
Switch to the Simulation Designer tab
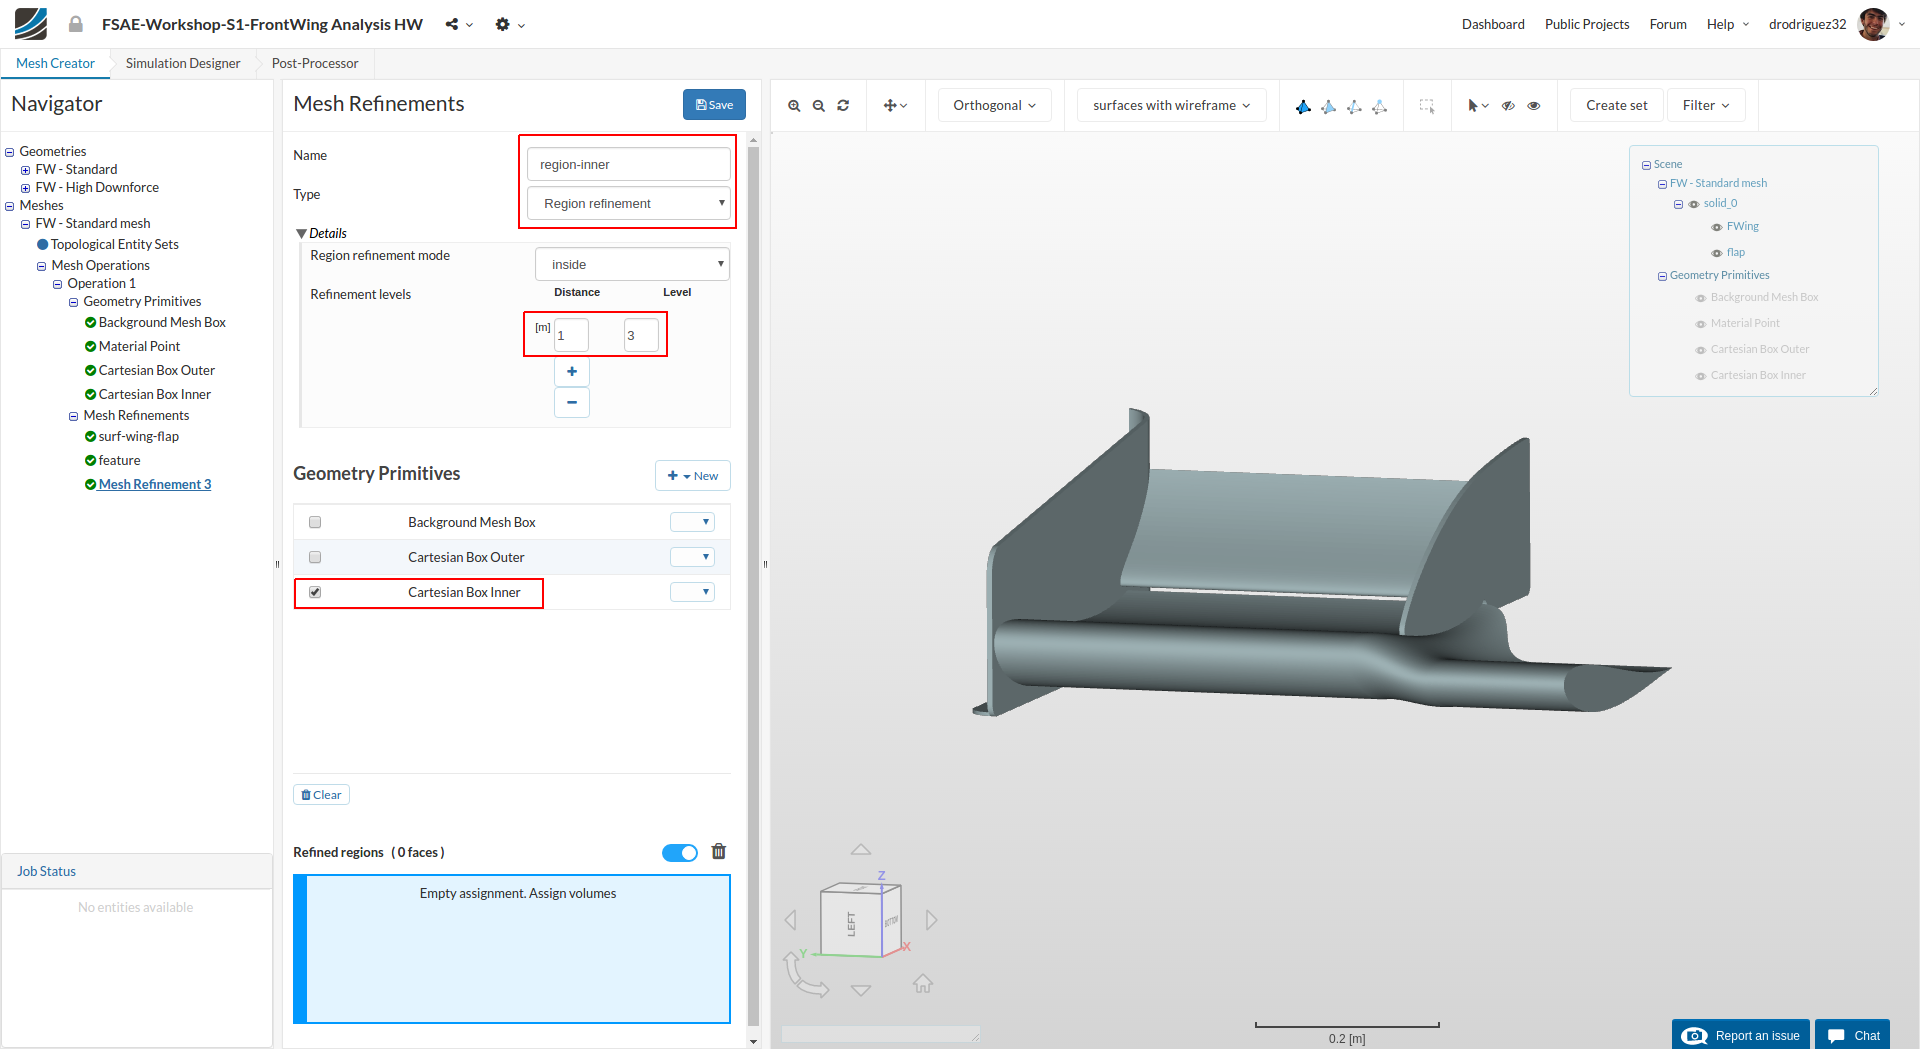coord(183,63)
